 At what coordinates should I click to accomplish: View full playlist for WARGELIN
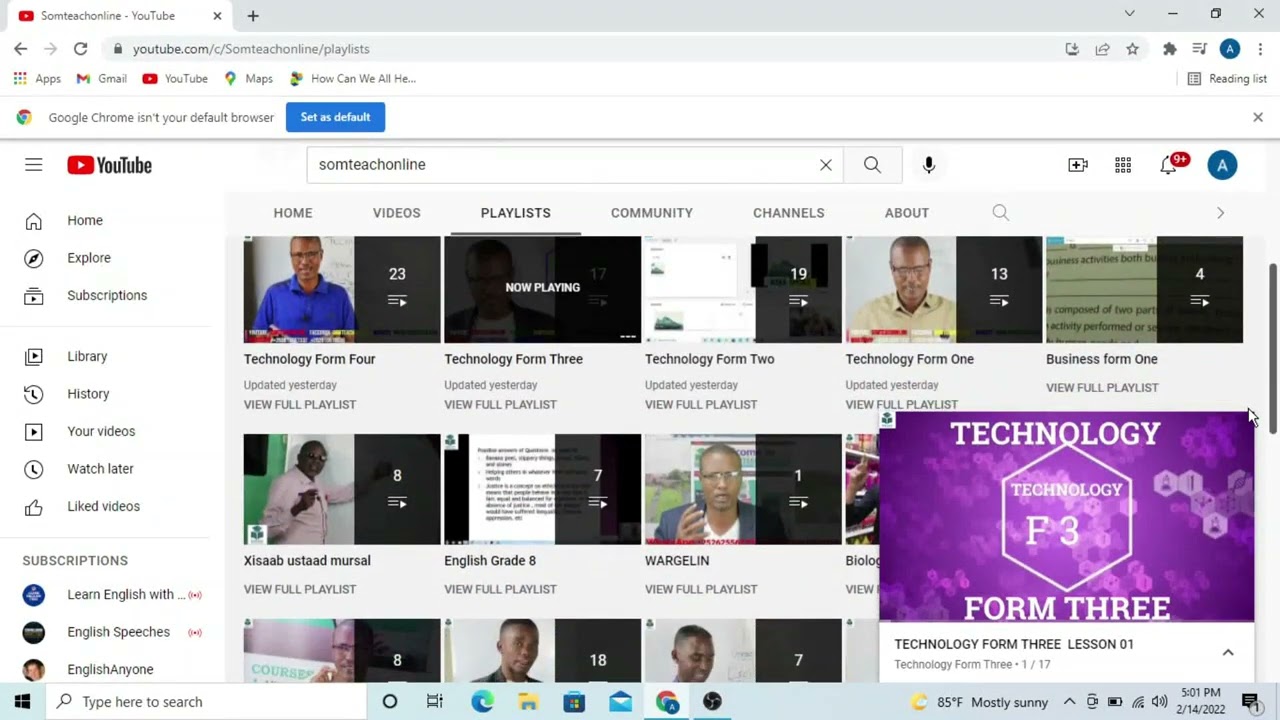coord(701,590)
